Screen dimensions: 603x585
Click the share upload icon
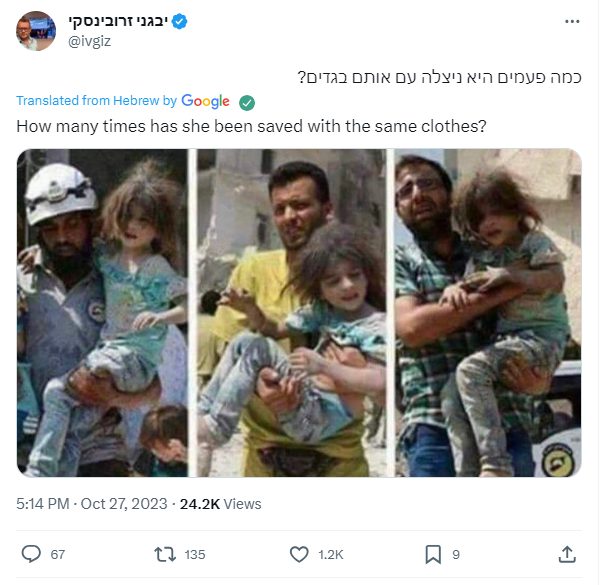pos(567,554)
